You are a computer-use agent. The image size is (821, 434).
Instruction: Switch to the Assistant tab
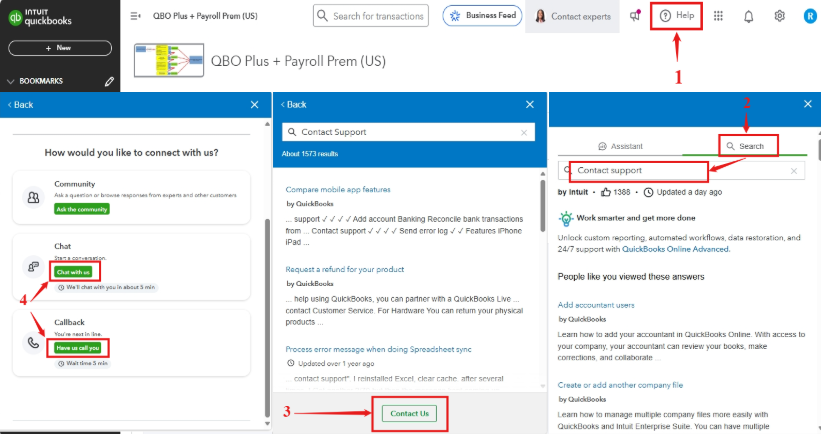click(x=620, y=147)
